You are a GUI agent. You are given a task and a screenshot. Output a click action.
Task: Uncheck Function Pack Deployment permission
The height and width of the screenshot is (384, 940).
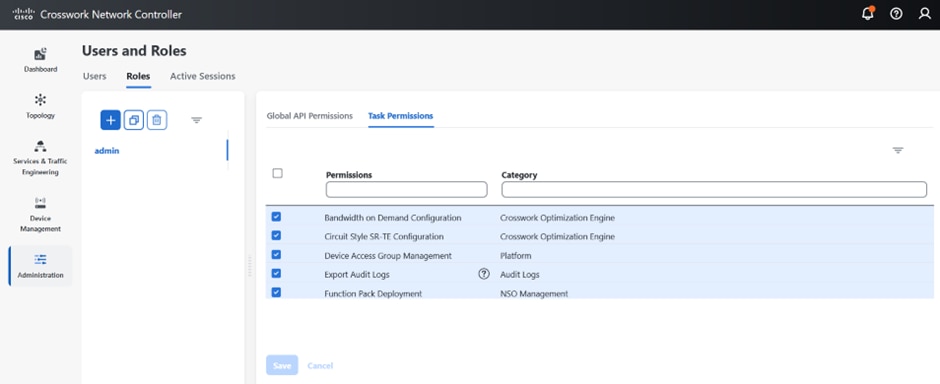(276, 292)
